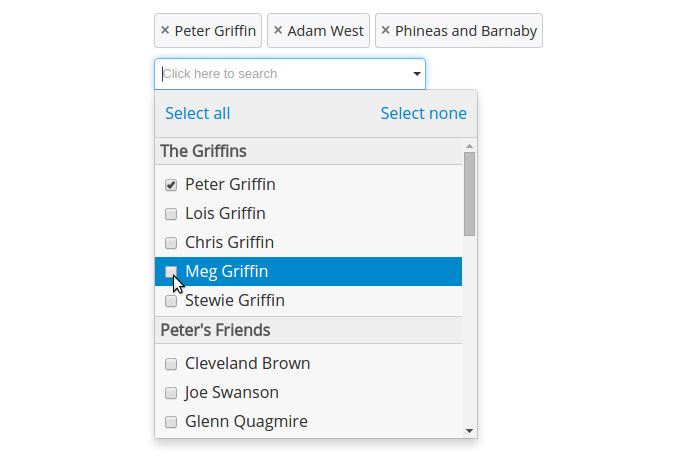Click the list scrollbar thumb

pyautogui.click(x=469, y=194)
